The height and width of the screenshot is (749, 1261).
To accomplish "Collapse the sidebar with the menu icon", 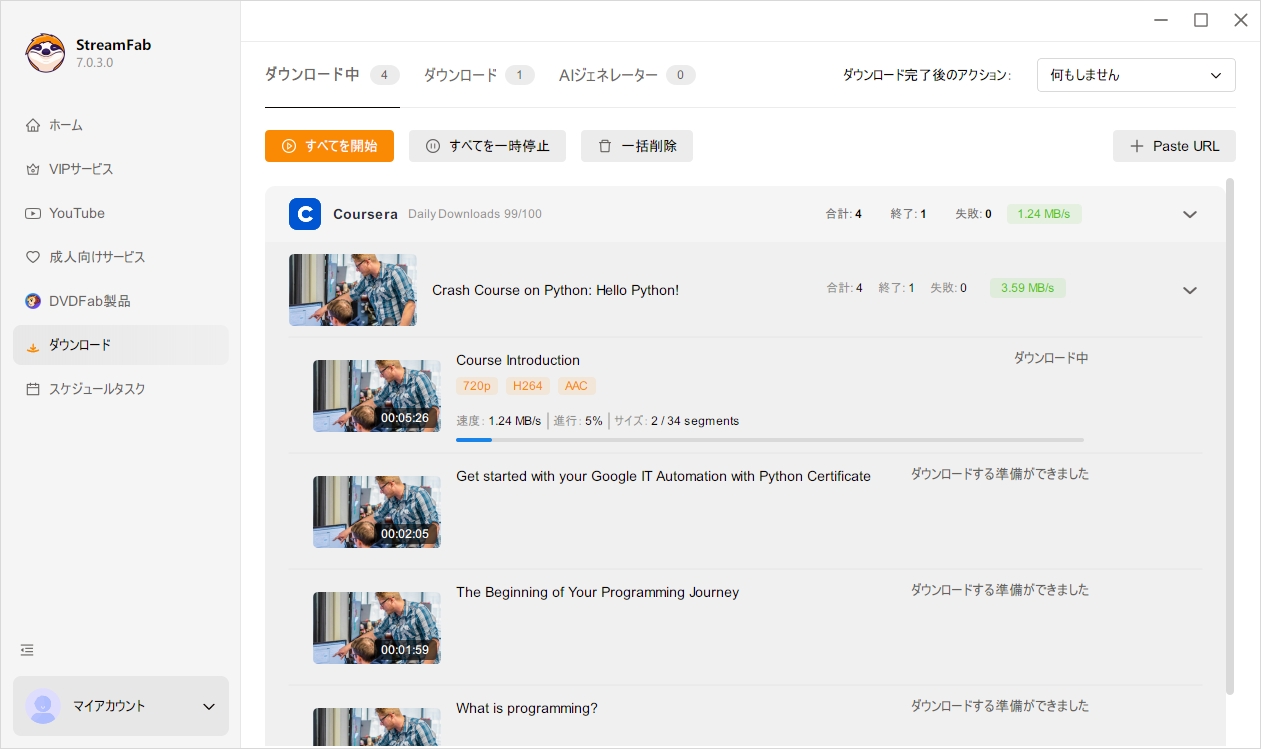I will [27, 650].
